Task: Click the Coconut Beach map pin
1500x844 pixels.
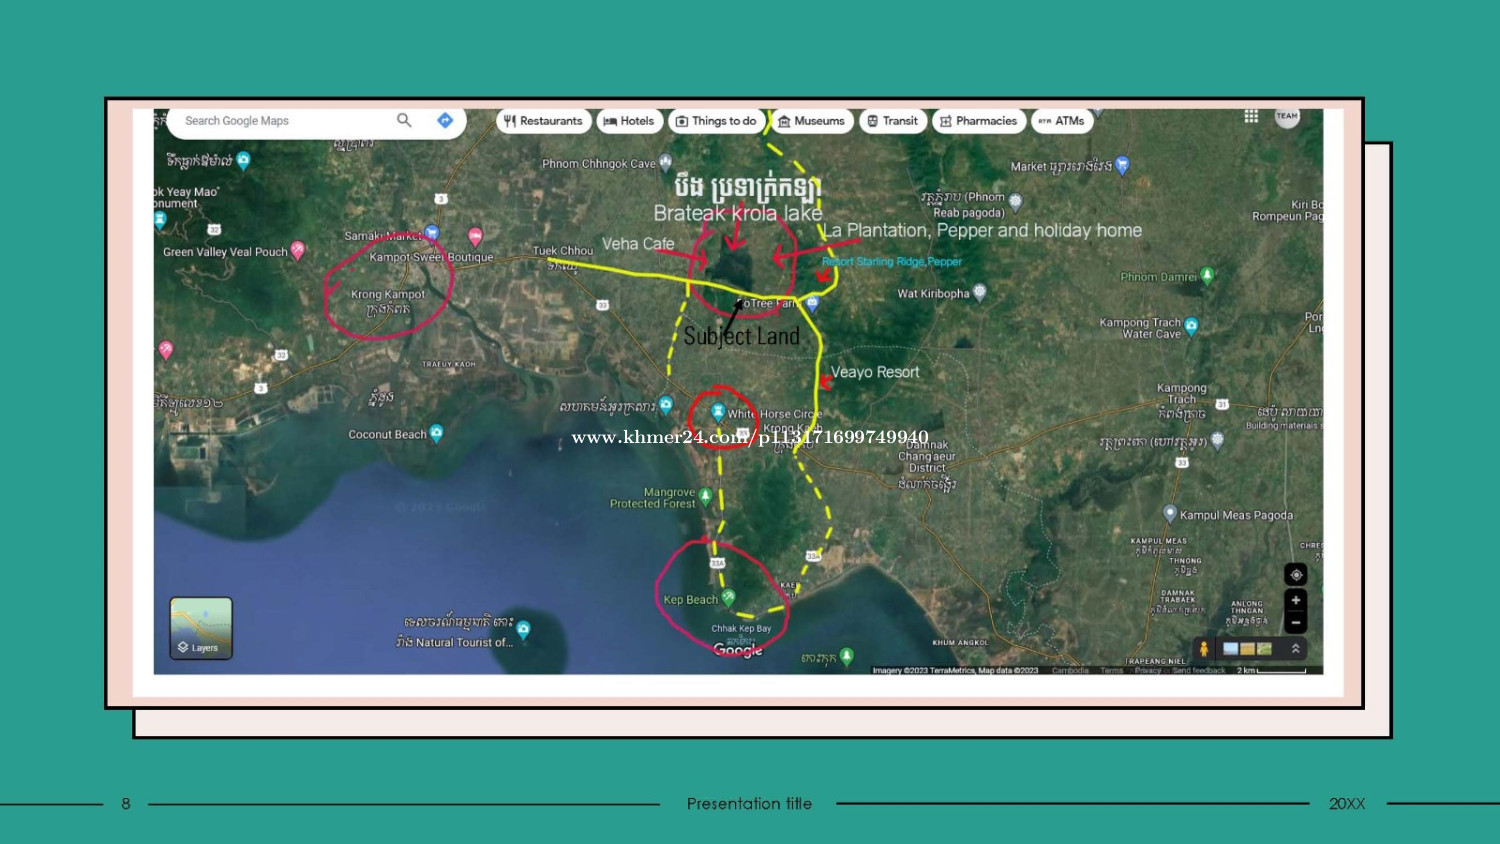Action: click(436, 433)
